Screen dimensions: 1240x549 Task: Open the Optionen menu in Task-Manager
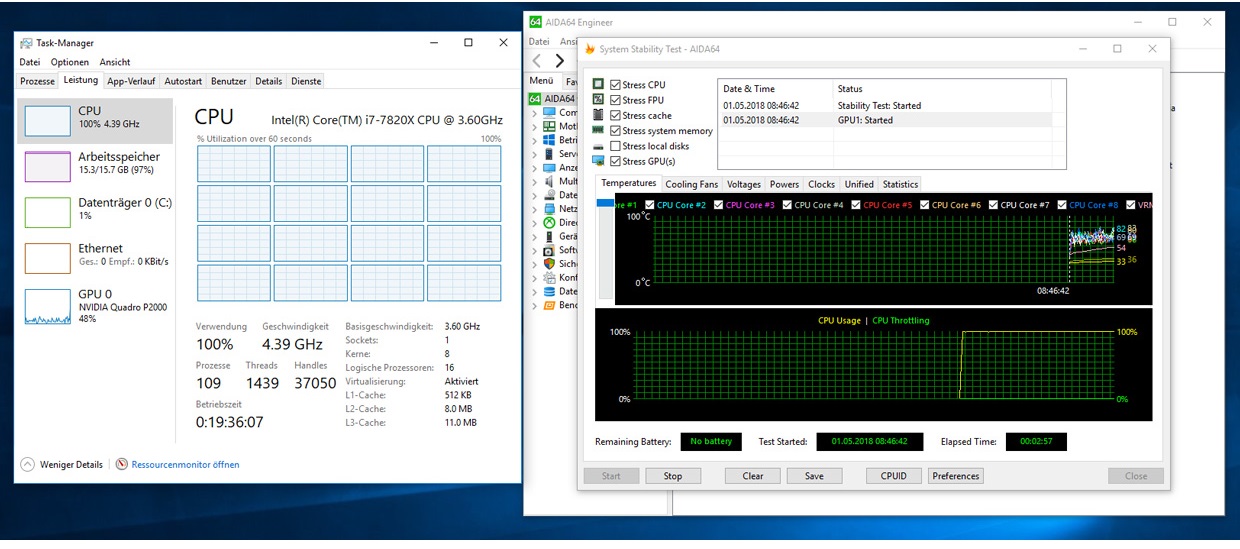[70, 62]
